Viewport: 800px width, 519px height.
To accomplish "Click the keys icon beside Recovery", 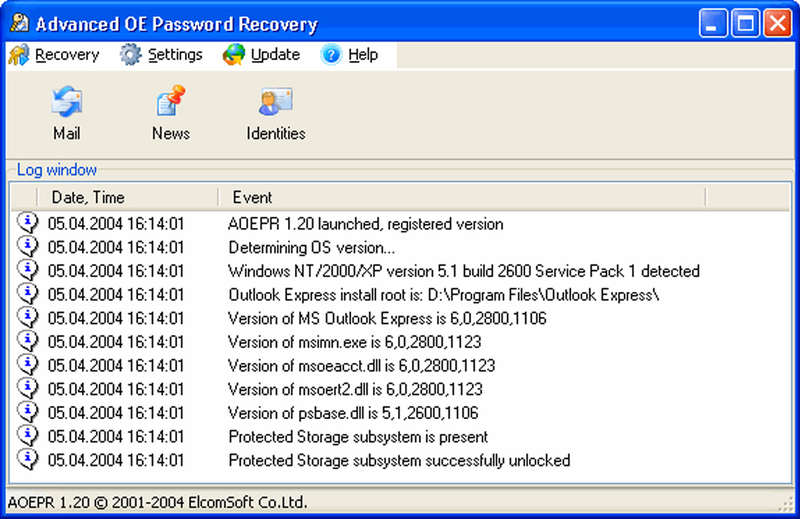I will point(19,55).
